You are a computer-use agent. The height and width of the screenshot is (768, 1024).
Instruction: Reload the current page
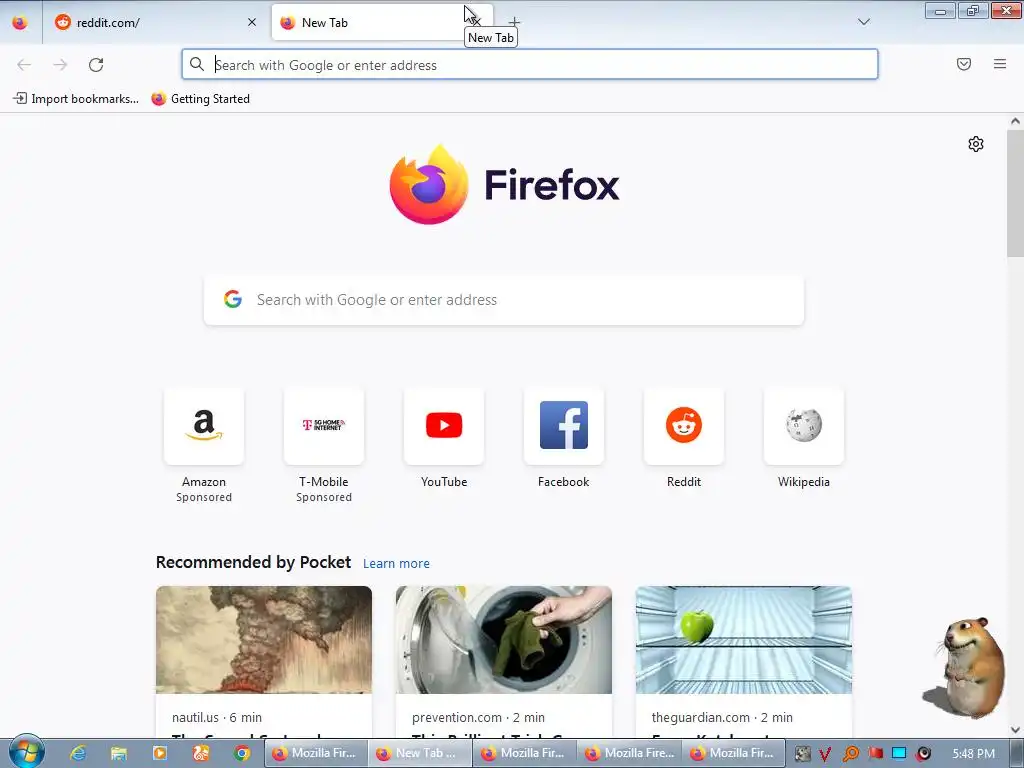click(x=96, y=65)
